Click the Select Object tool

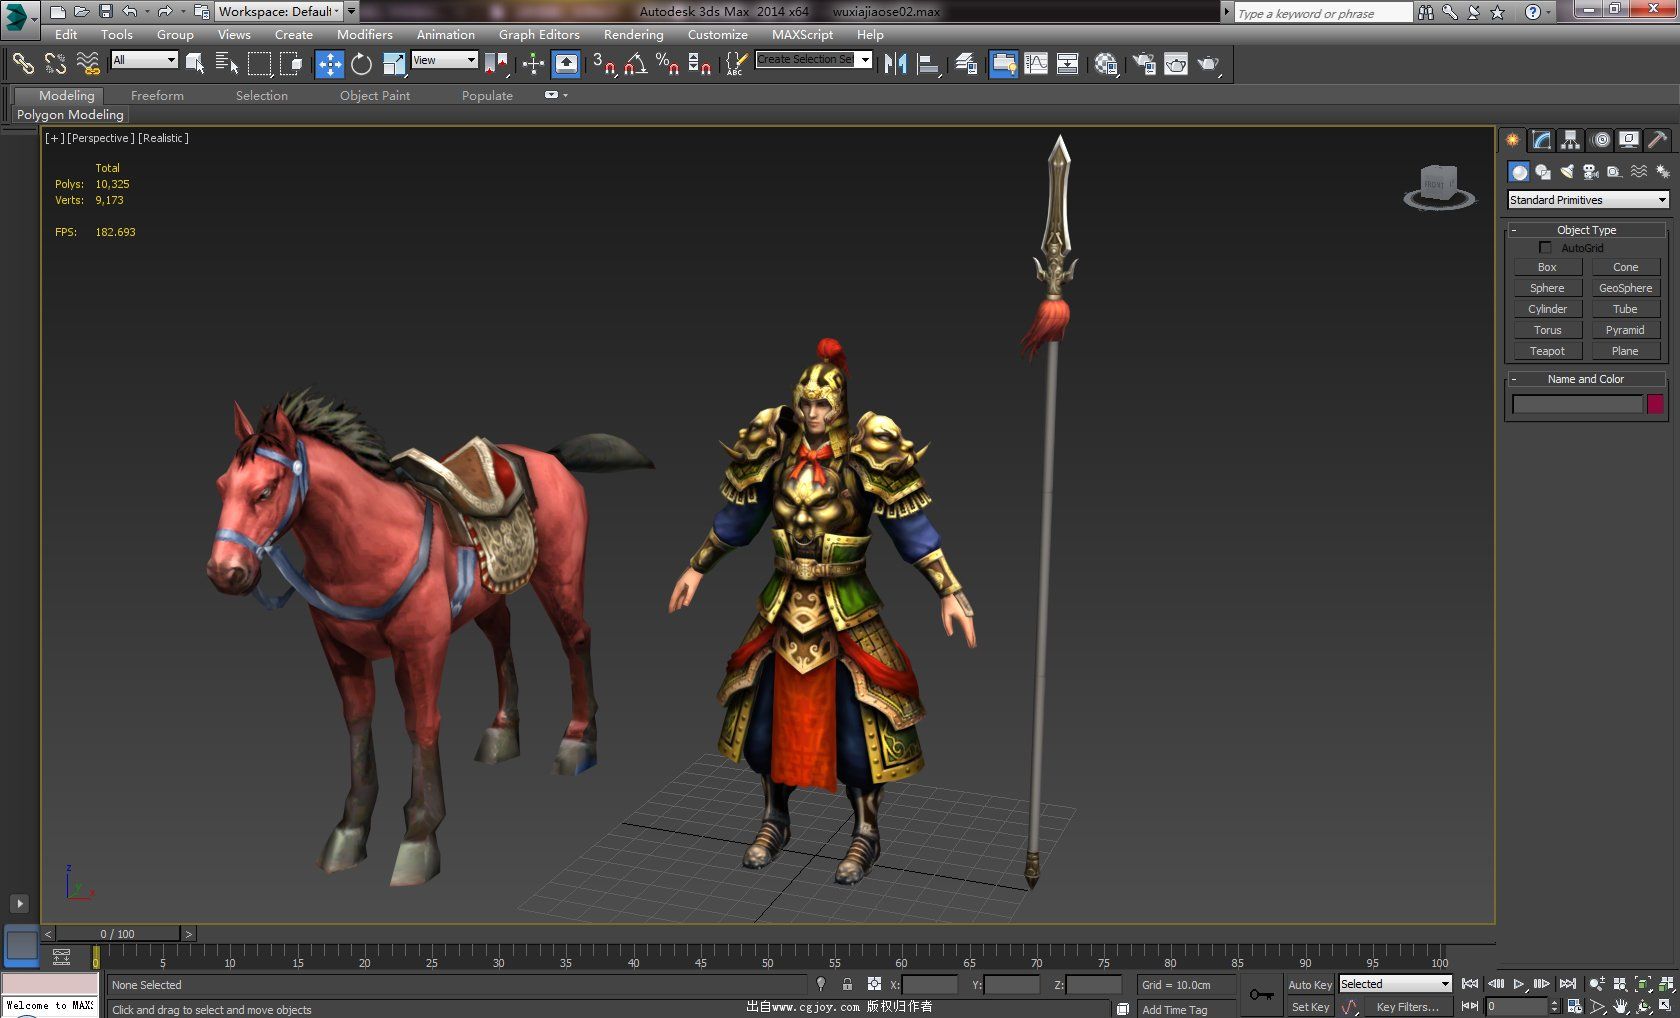(195, 64)
